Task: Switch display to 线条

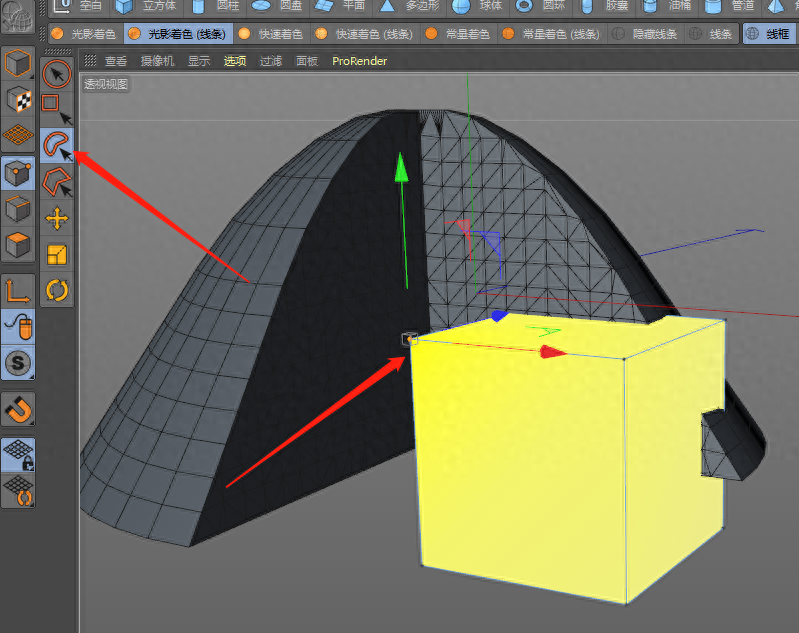Action: coord(711,34)
